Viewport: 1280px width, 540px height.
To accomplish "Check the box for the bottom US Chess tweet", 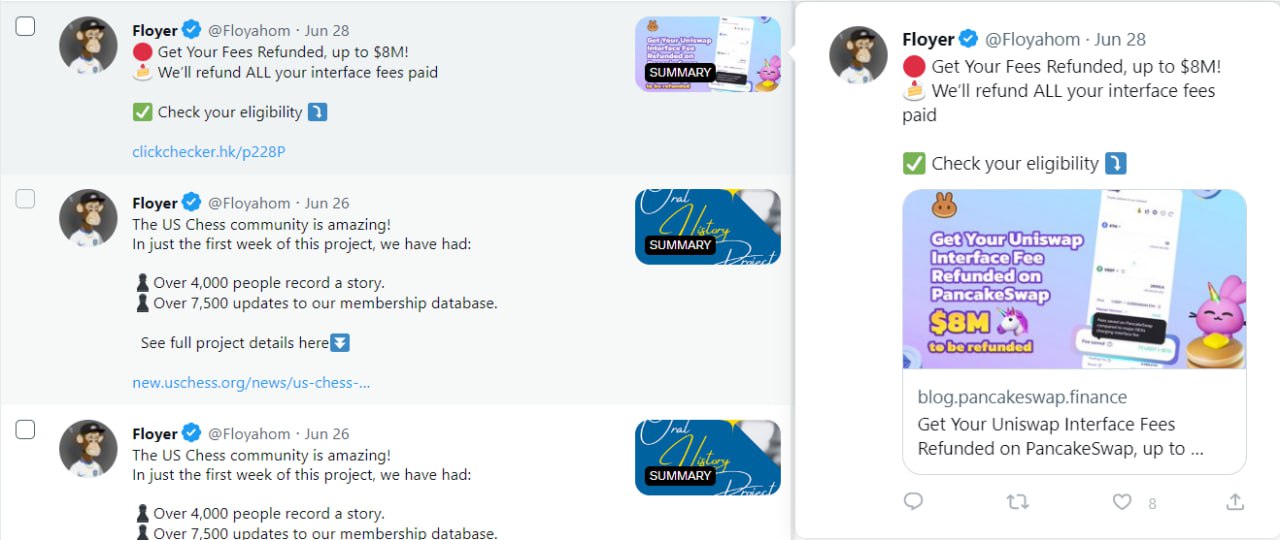I will (26, 430).
